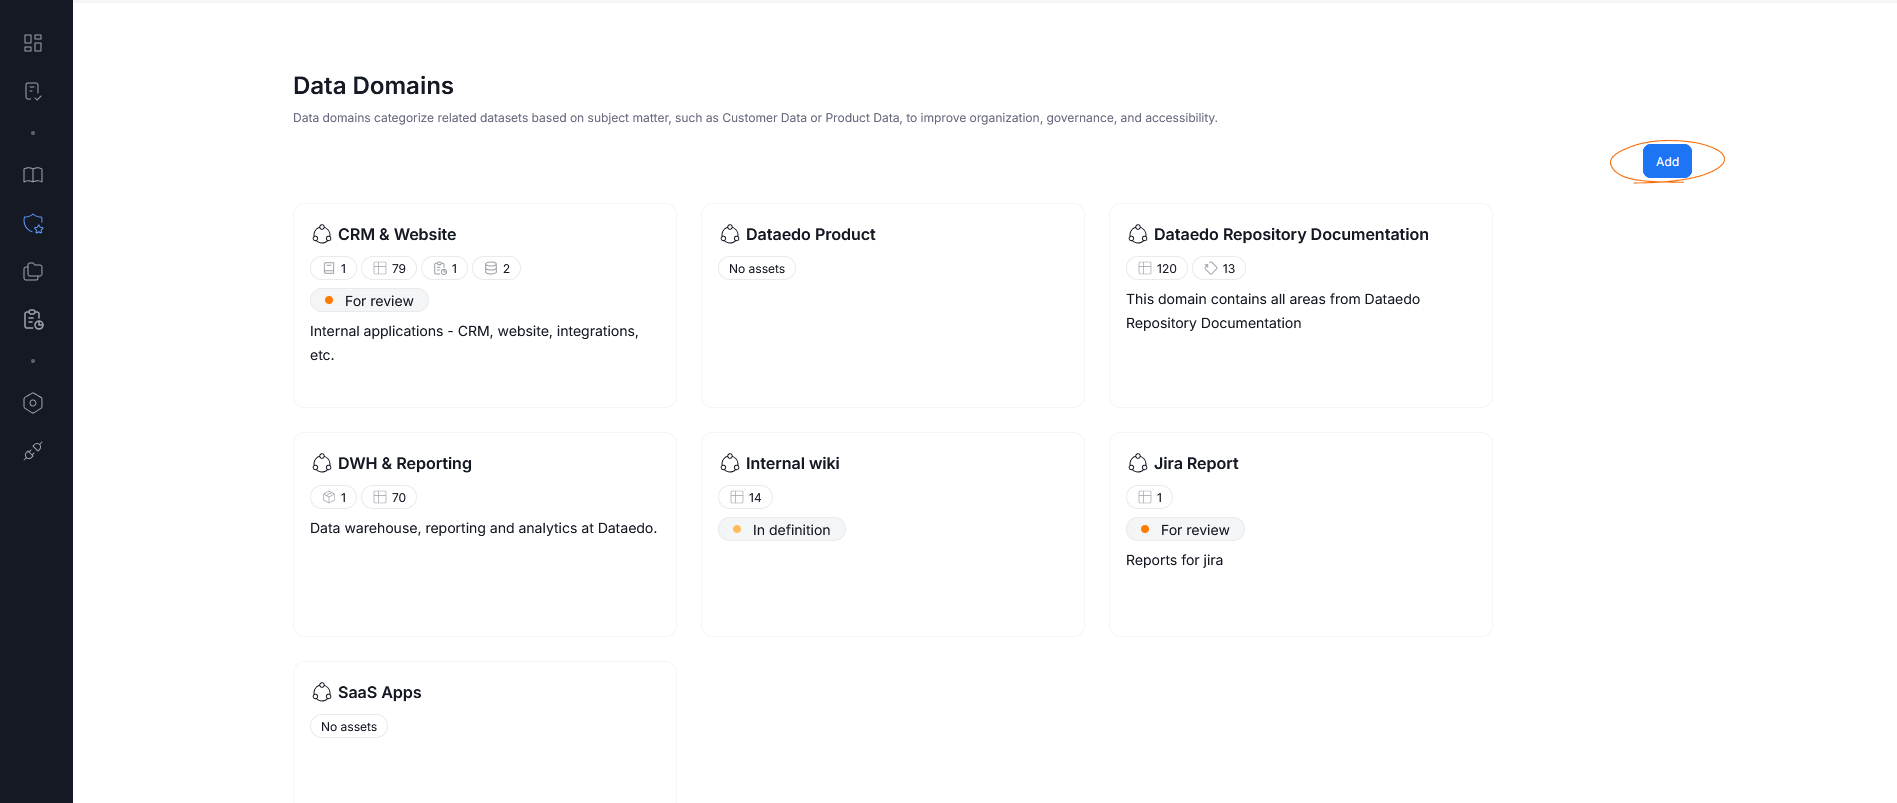
Task: Open the stacked copies sidebar icon
Action: (x=33, y=272)
